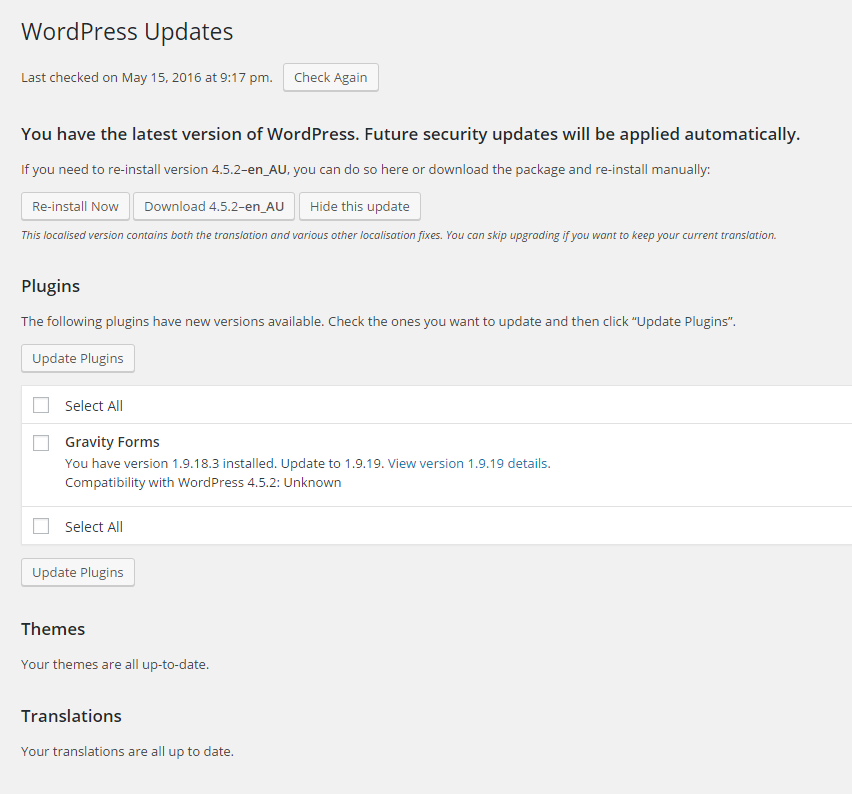Click Update Plugins below the plugin table
This screenshot has width=852, height=794.
78,573
